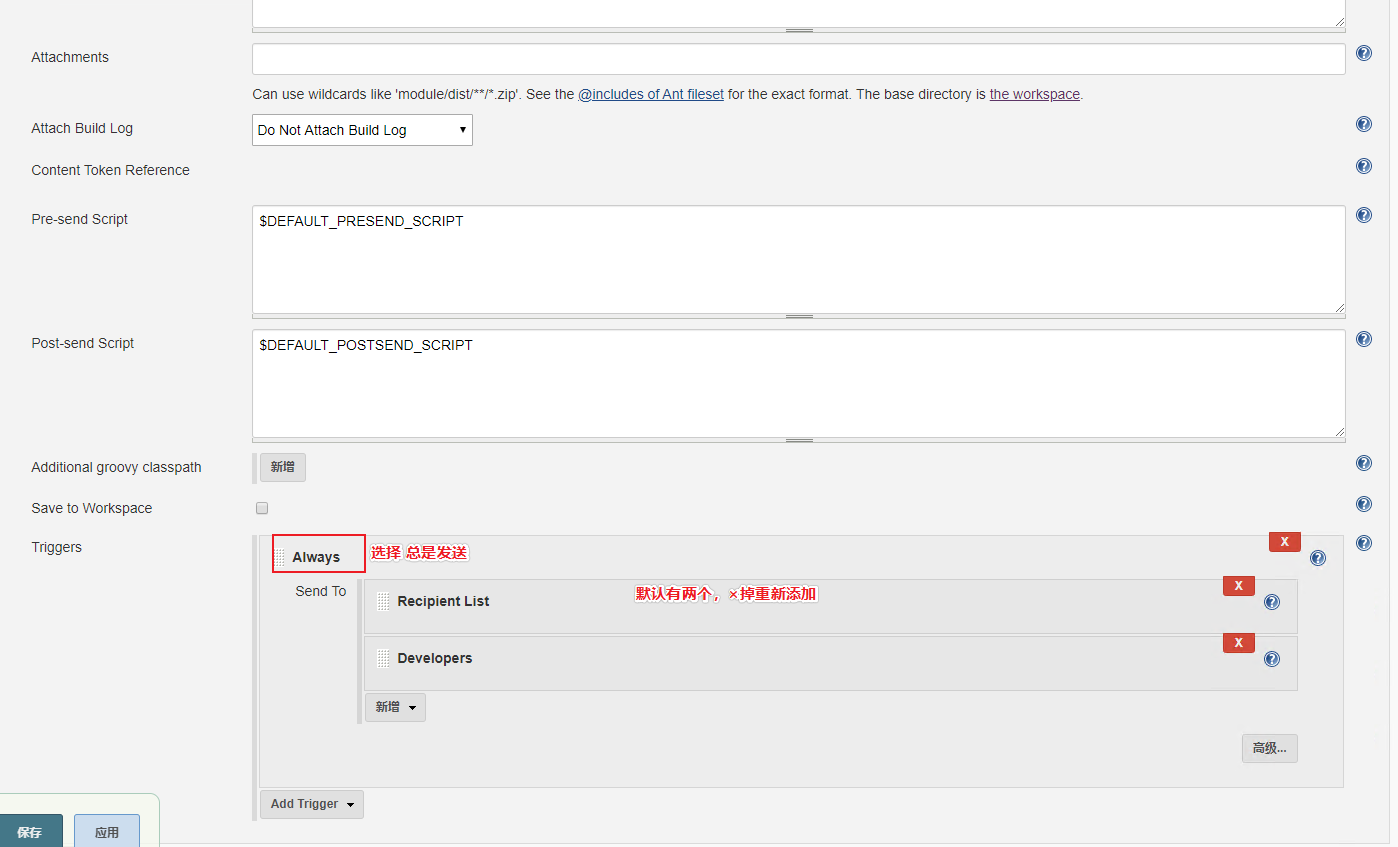Show help for Additional groovy classpath

click(1363, 464)
